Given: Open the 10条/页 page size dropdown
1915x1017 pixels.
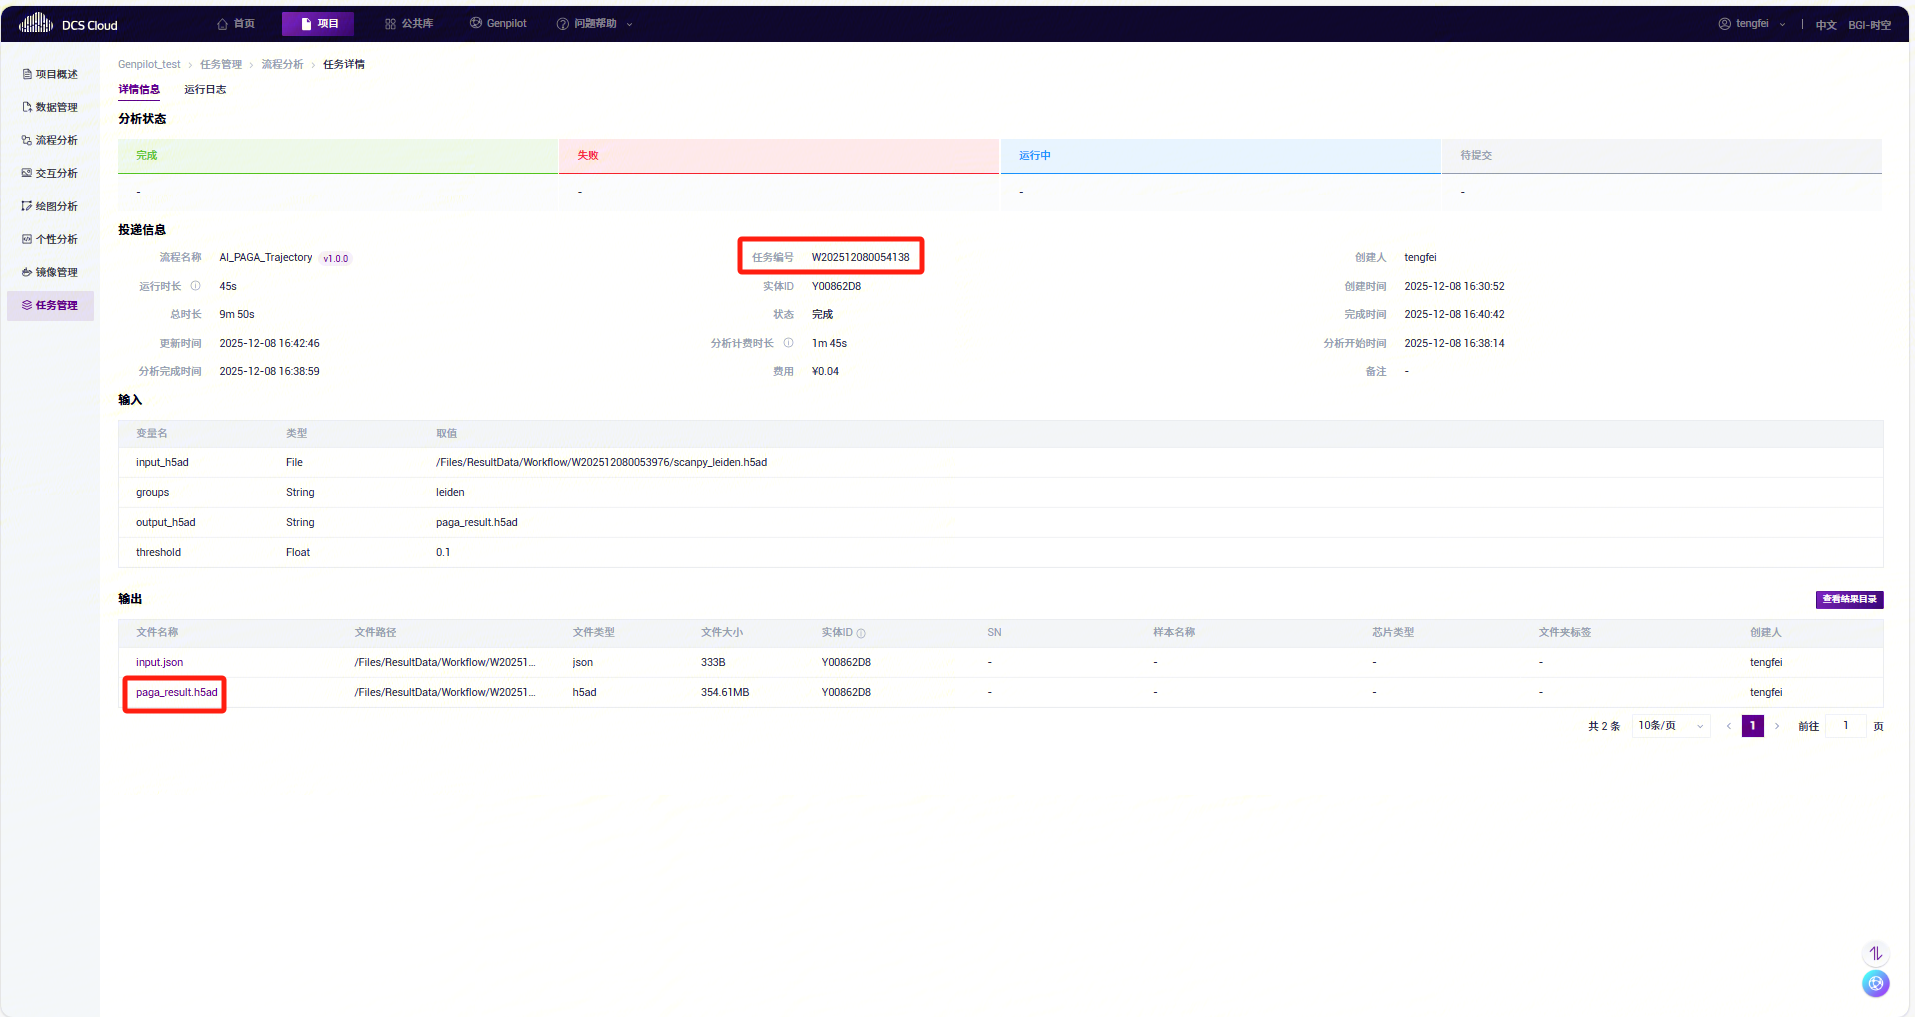Looking at the screenshot, I should click(1670, 726).
